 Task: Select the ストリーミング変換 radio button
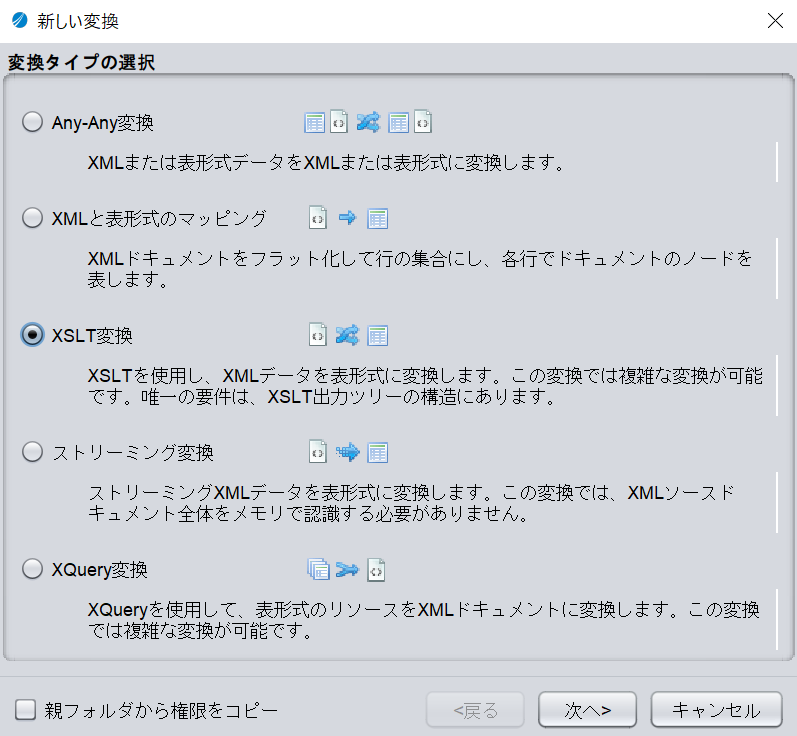pyautogui.click(x=33, y=451)
